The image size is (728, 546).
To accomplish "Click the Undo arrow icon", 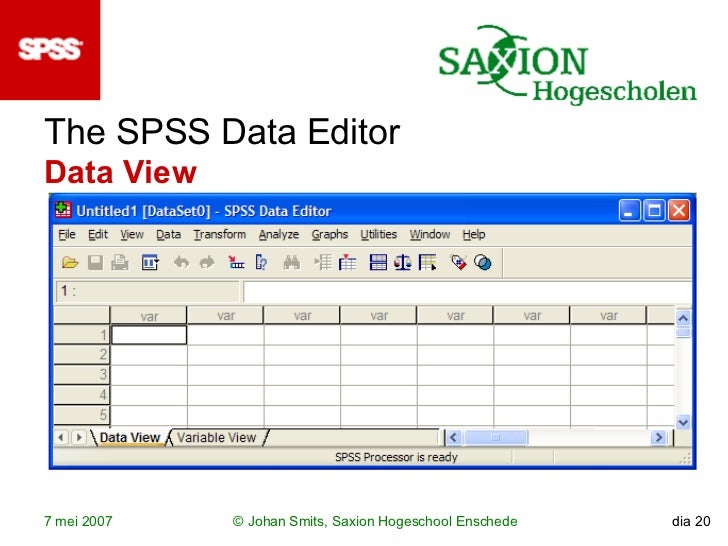I will [x=181, y=263].
